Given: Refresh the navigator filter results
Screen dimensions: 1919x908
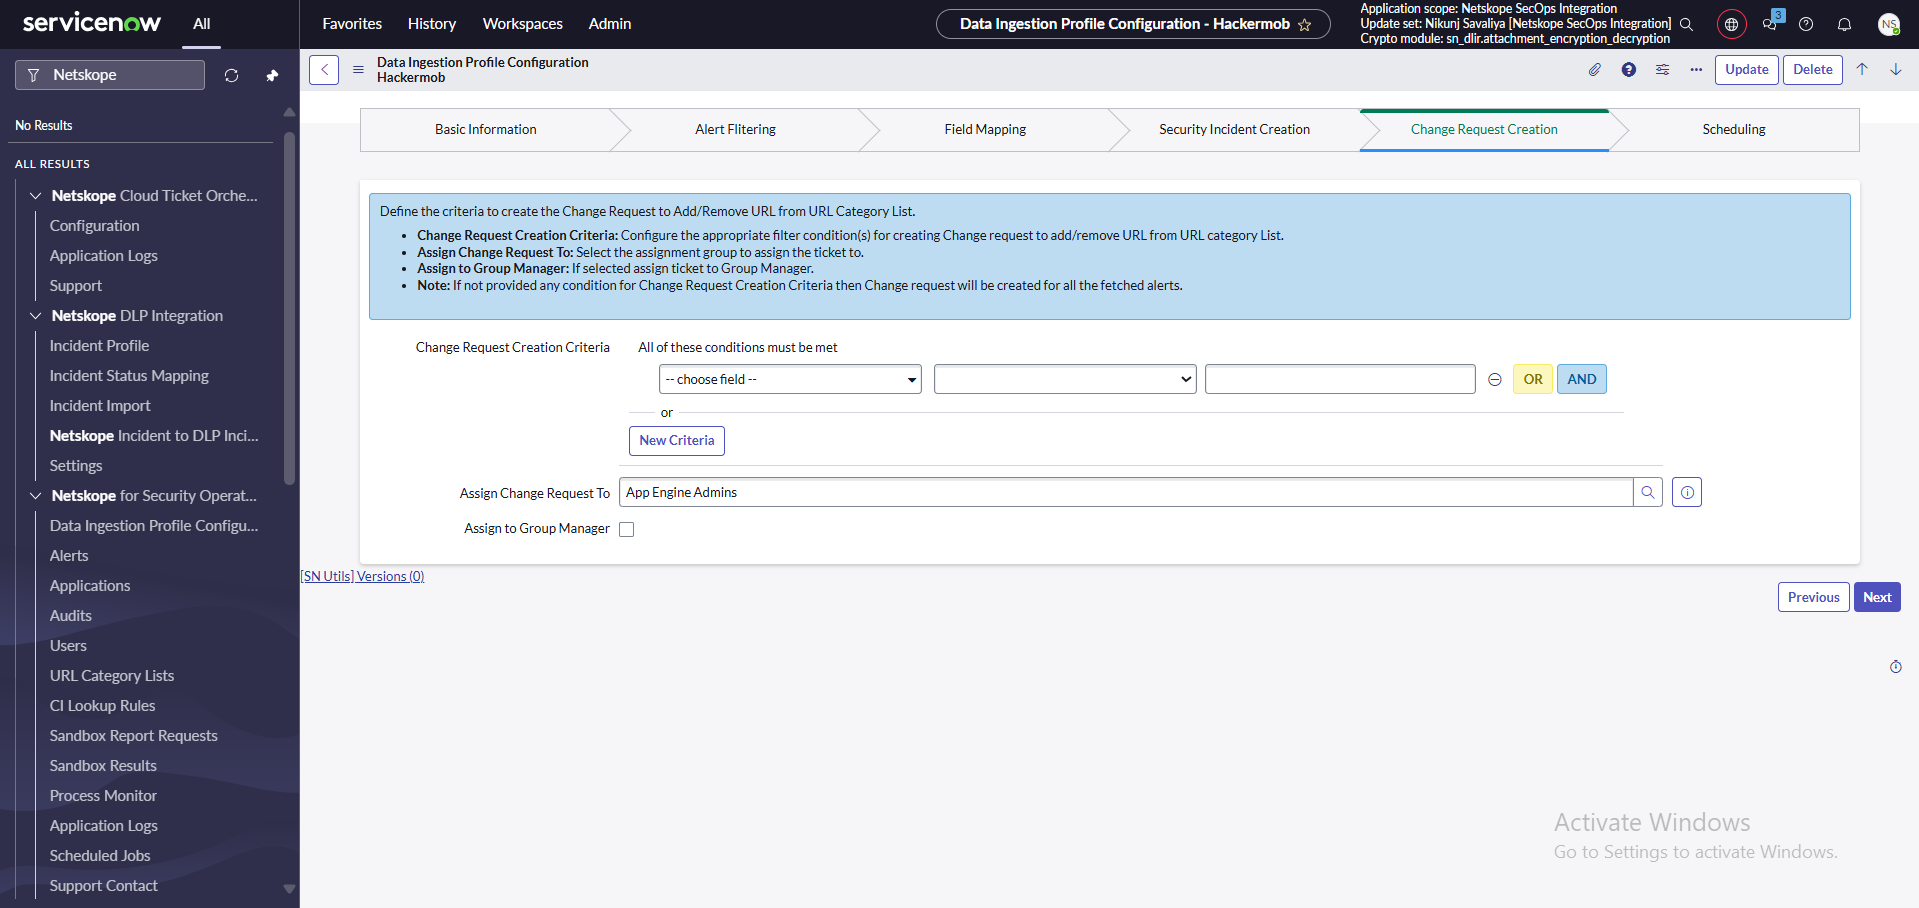Looking at the screenshot, I should tap(231, 75).
